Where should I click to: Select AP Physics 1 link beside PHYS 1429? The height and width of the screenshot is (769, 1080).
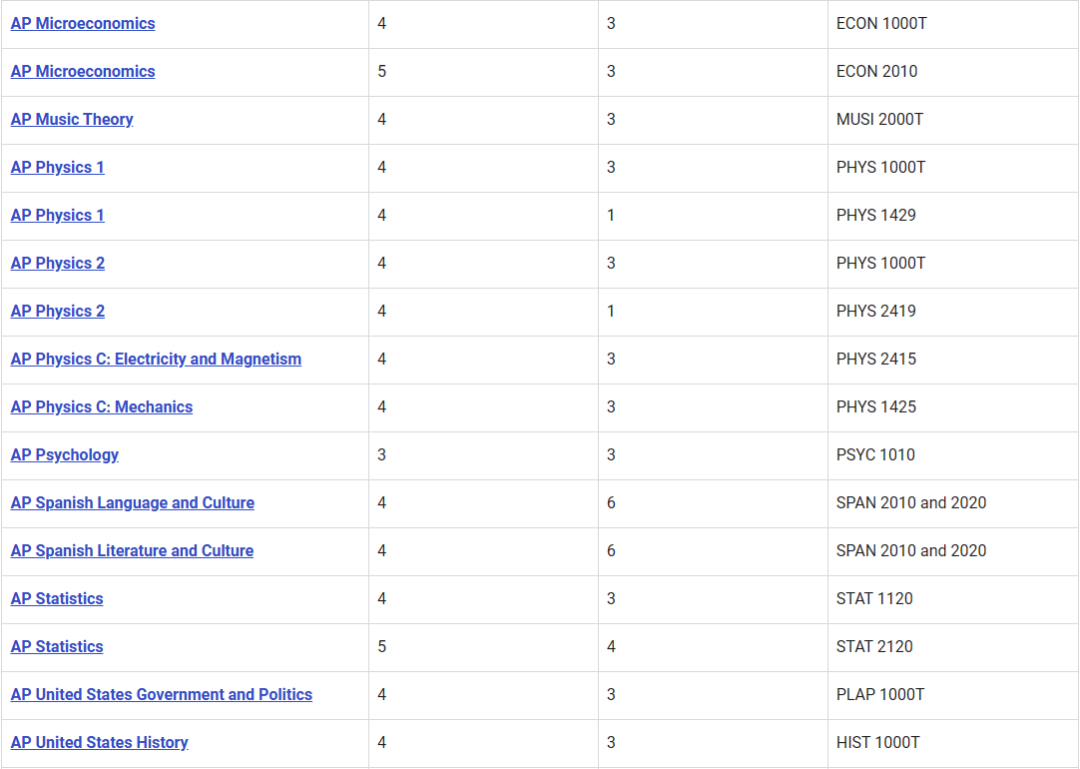click(x=57, y=215)
